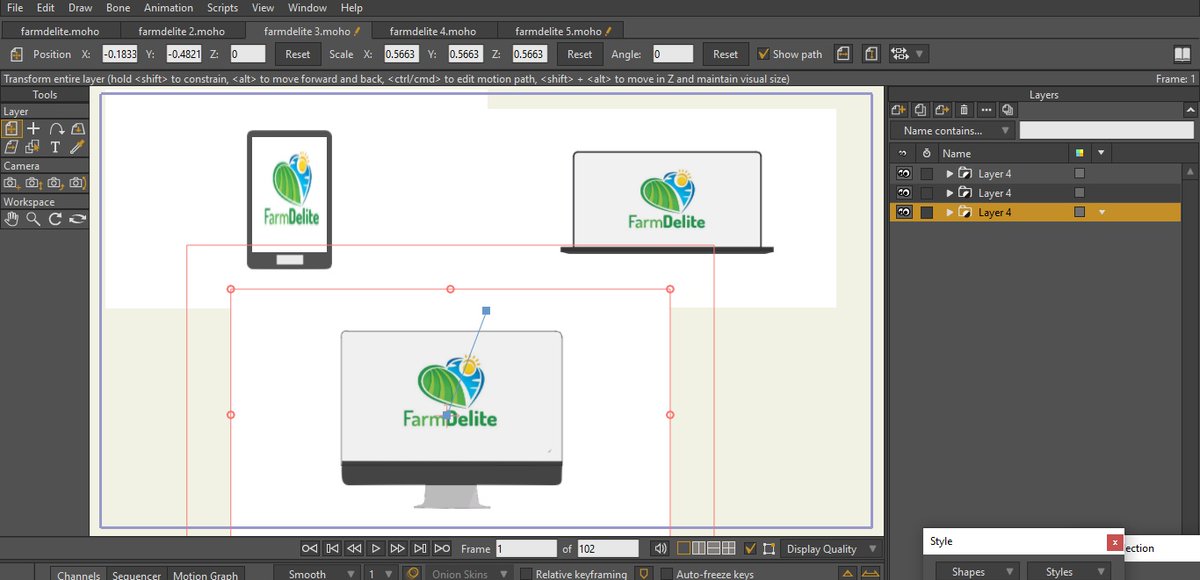Select the Pan/Tilt Camera tool

point(77,183)
